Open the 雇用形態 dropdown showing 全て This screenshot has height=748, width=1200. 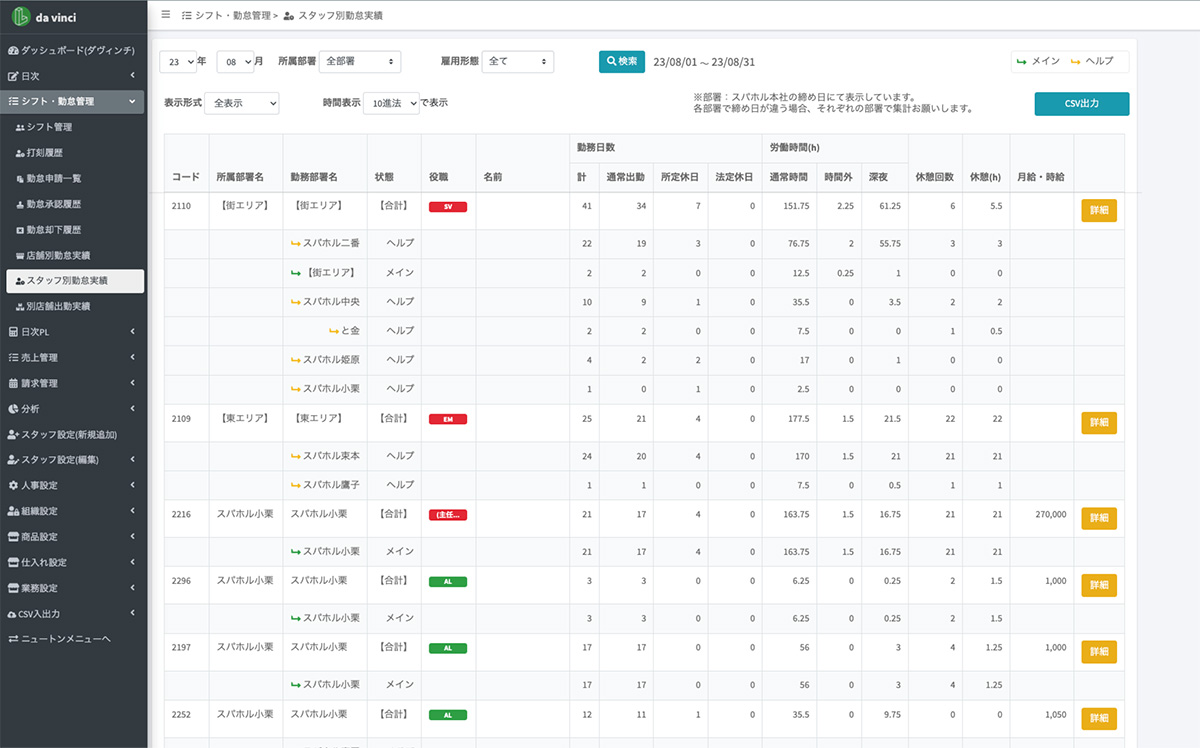[x=518, y=62]
